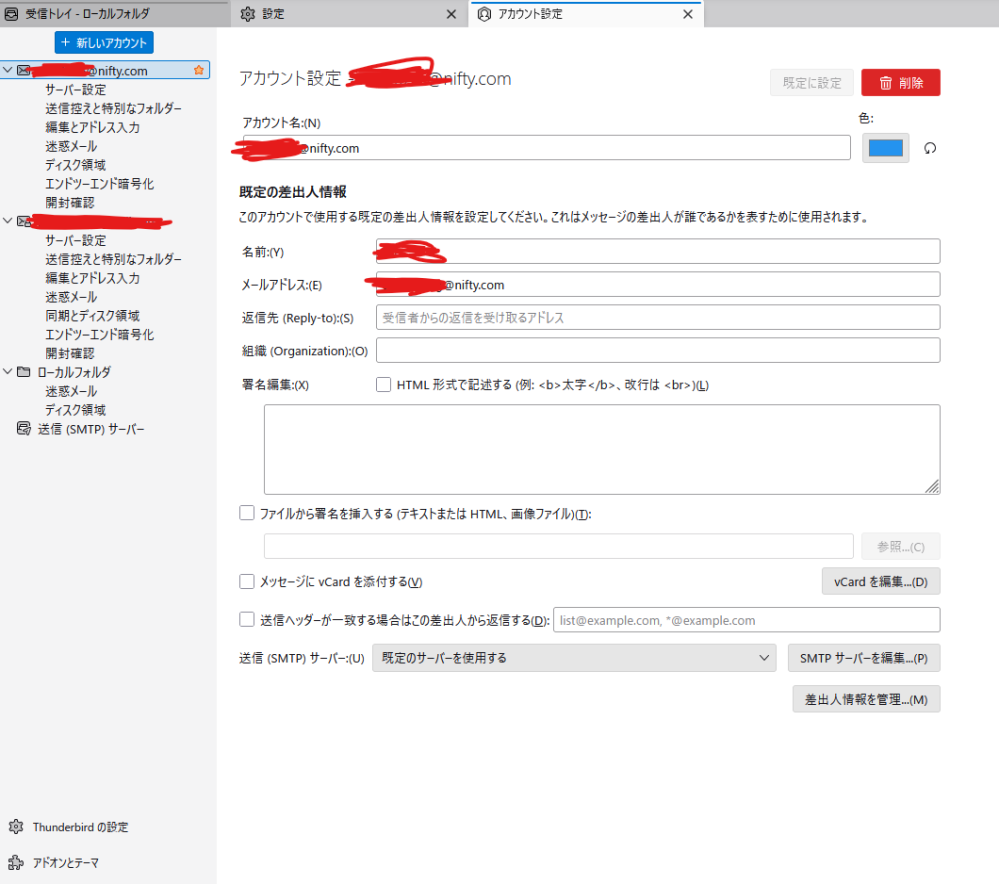Click the アカウント名 input field
This screenshot has width=999, height=884.
tap(546, 148)
